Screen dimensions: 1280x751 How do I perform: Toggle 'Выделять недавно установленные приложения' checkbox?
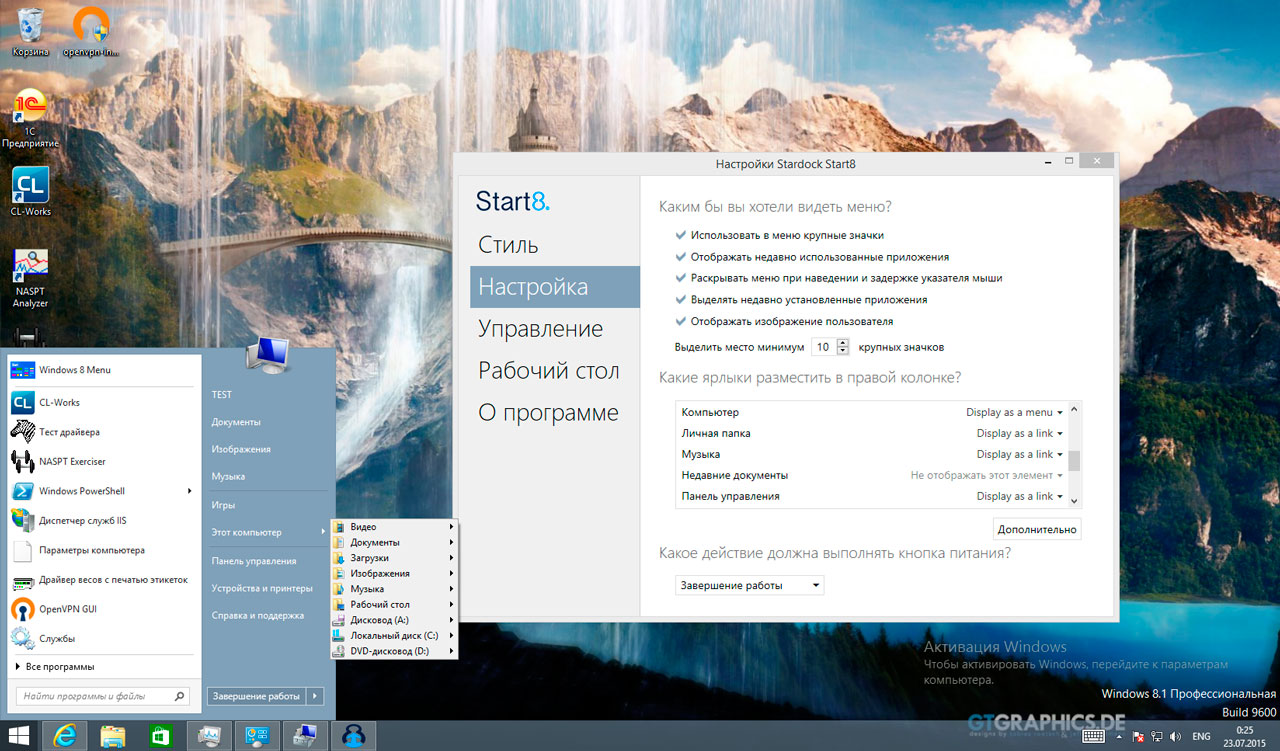[681, 300]
